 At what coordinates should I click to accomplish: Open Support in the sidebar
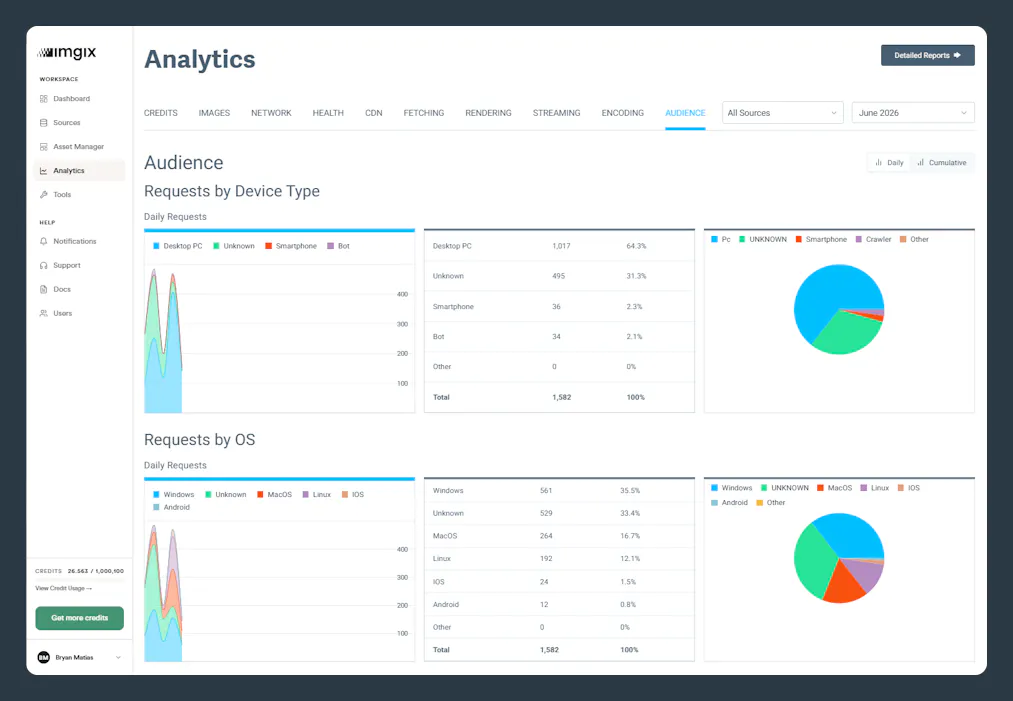pos(79,266)
